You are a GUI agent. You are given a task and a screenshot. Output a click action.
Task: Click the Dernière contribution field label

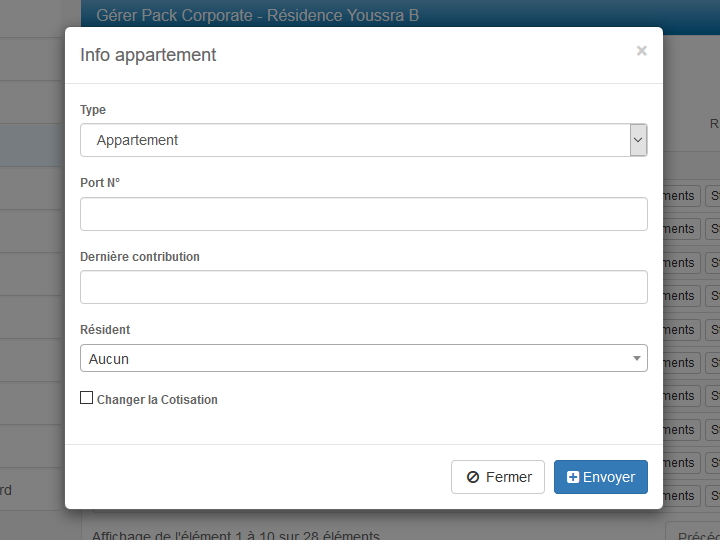coord(140,257)
